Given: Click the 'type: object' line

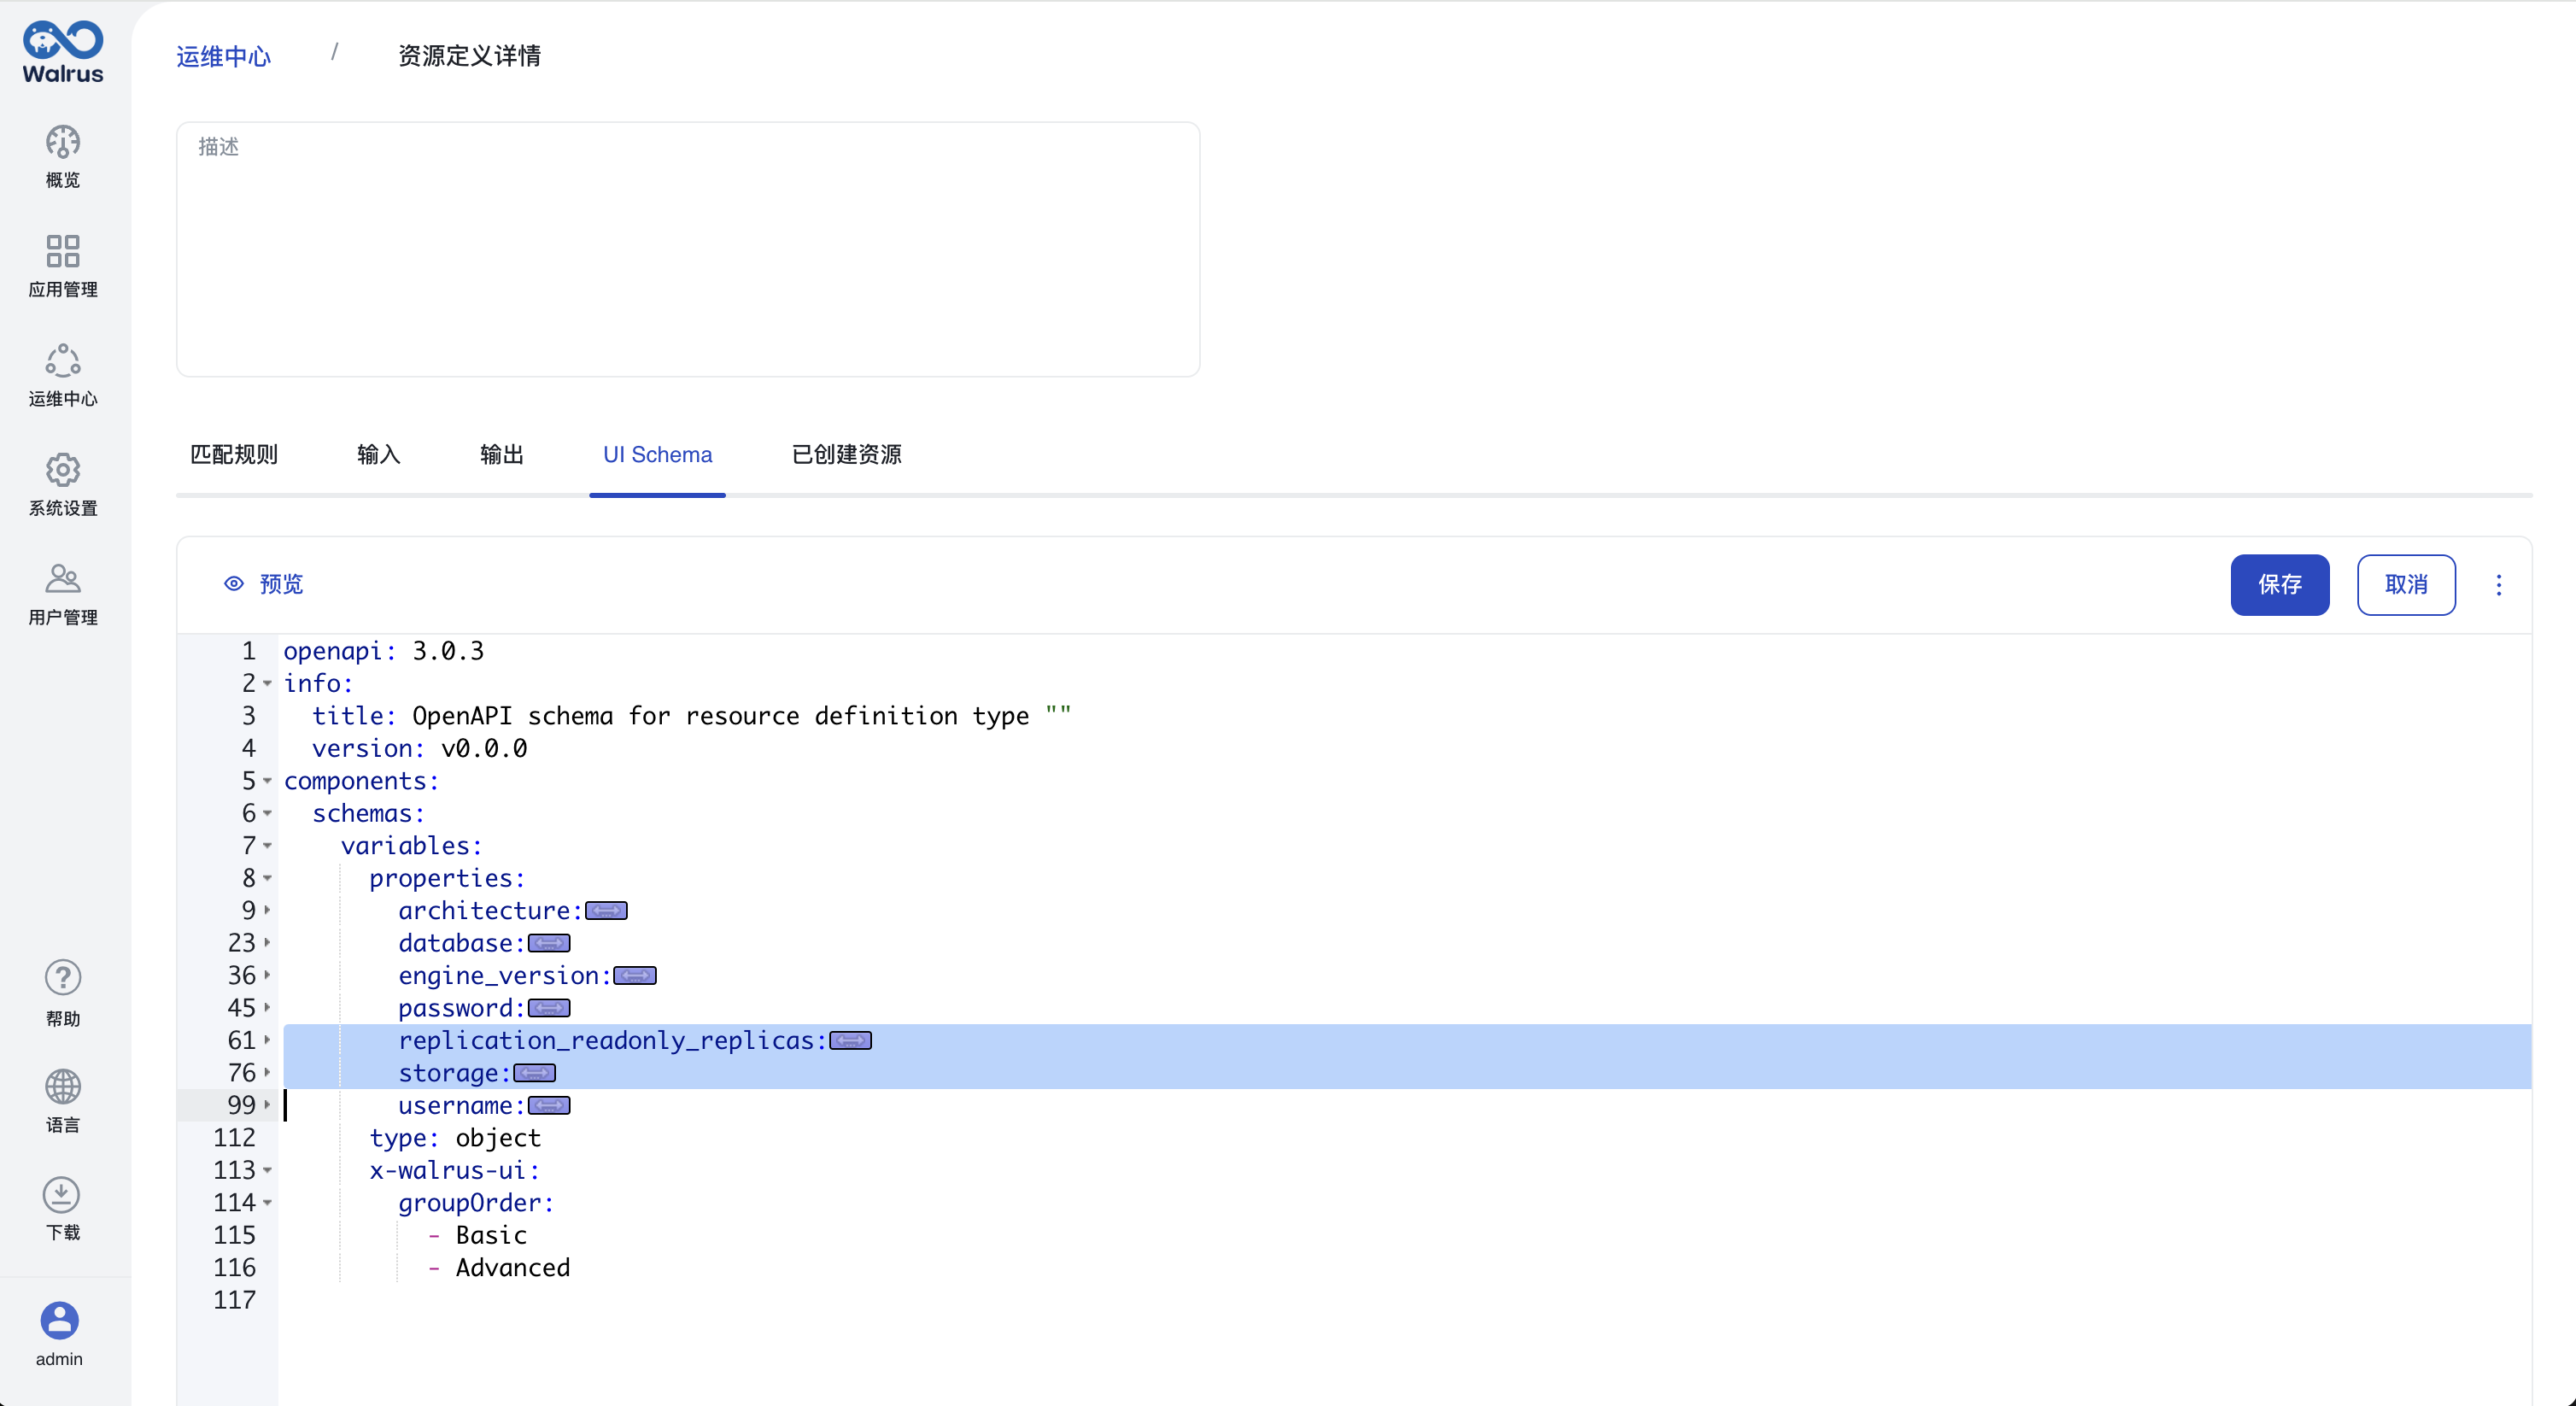Looking at the screenshot, I should 455,1138.
